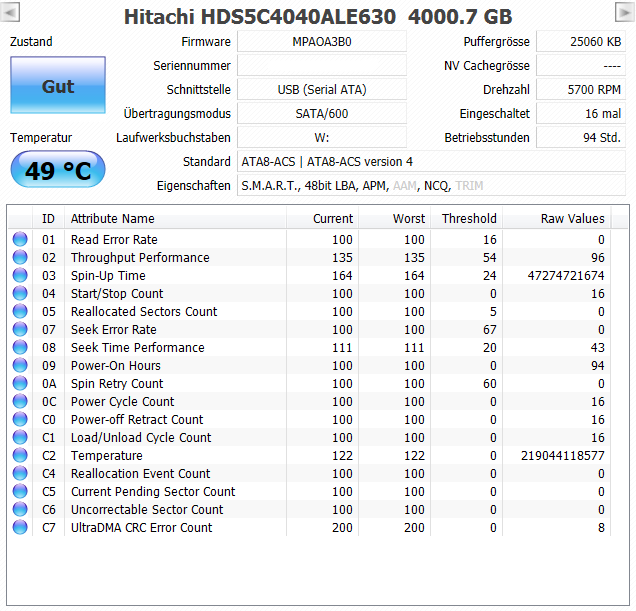Click the disk title Hitachi HDS5C4040ALE630
This screenshot has height=611, width=636.
click(260, 17)
